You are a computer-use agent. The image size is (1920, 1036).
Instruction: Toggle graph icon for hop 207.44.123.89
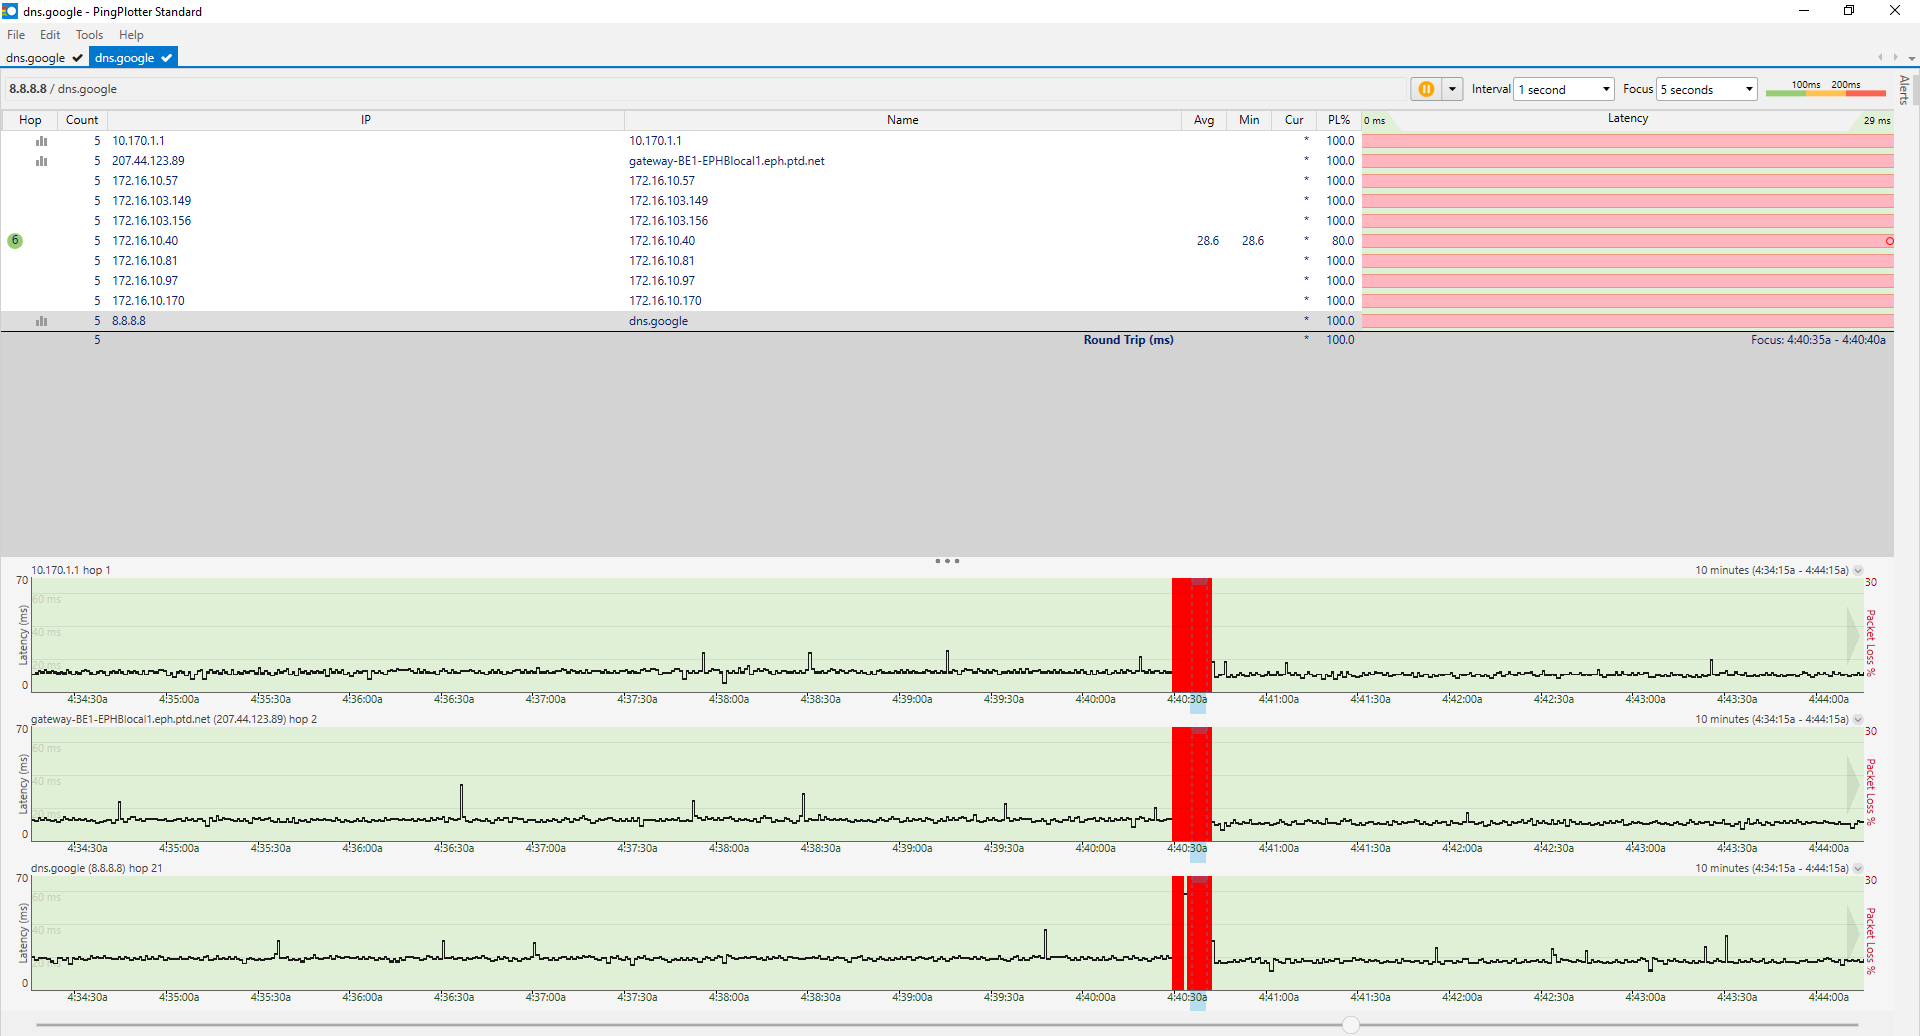click(41, 161)
